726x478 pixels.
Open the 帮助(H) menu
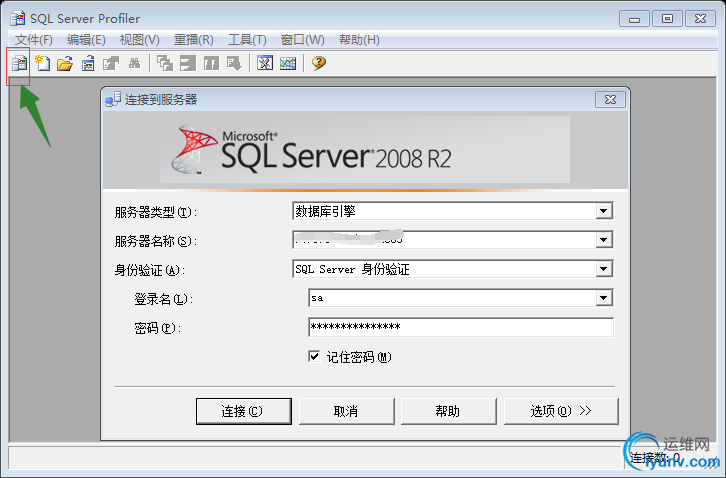[359, 40]
